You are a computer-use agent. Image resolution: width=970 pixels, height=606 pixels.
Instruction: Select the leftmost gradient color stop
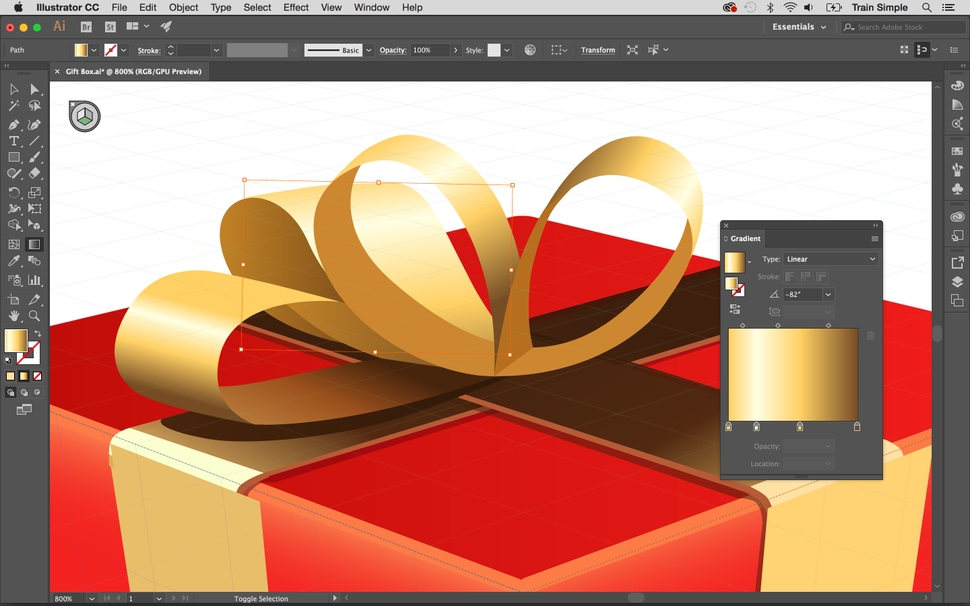[729, 426]
